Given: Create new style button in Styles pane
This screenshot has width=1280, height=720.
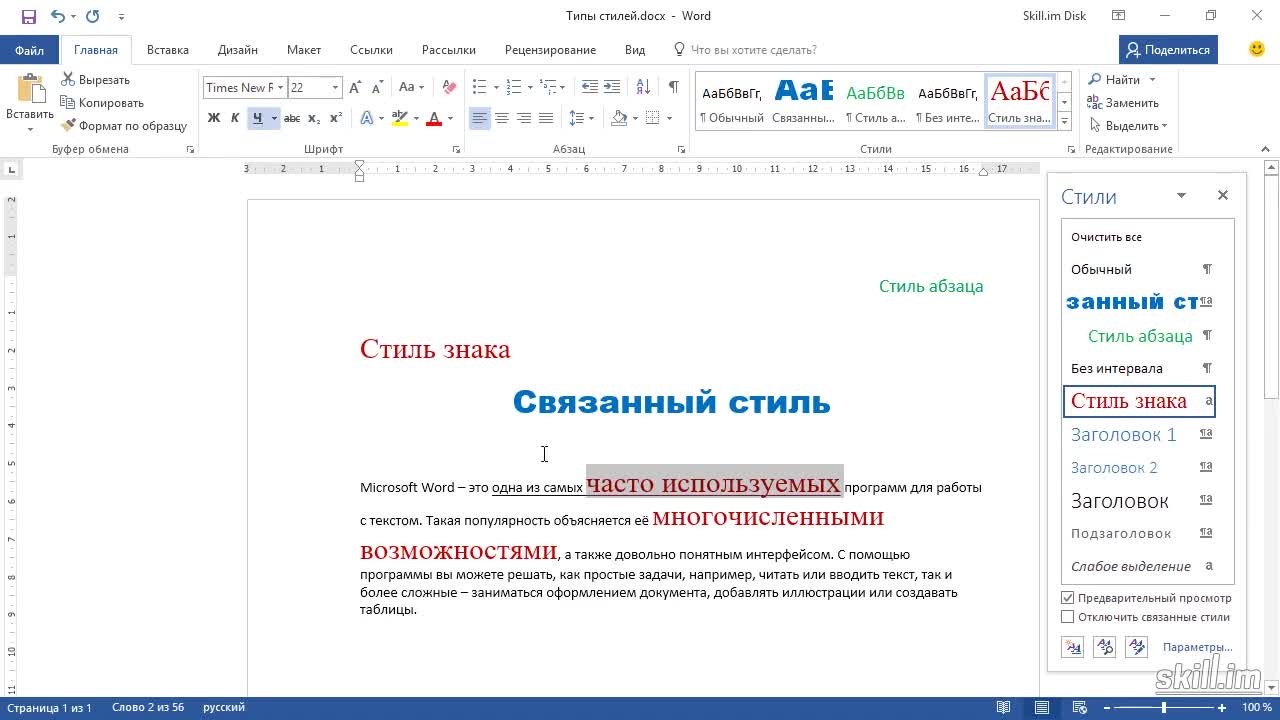Looking at the screenshot, I should tap(1073, 647).
